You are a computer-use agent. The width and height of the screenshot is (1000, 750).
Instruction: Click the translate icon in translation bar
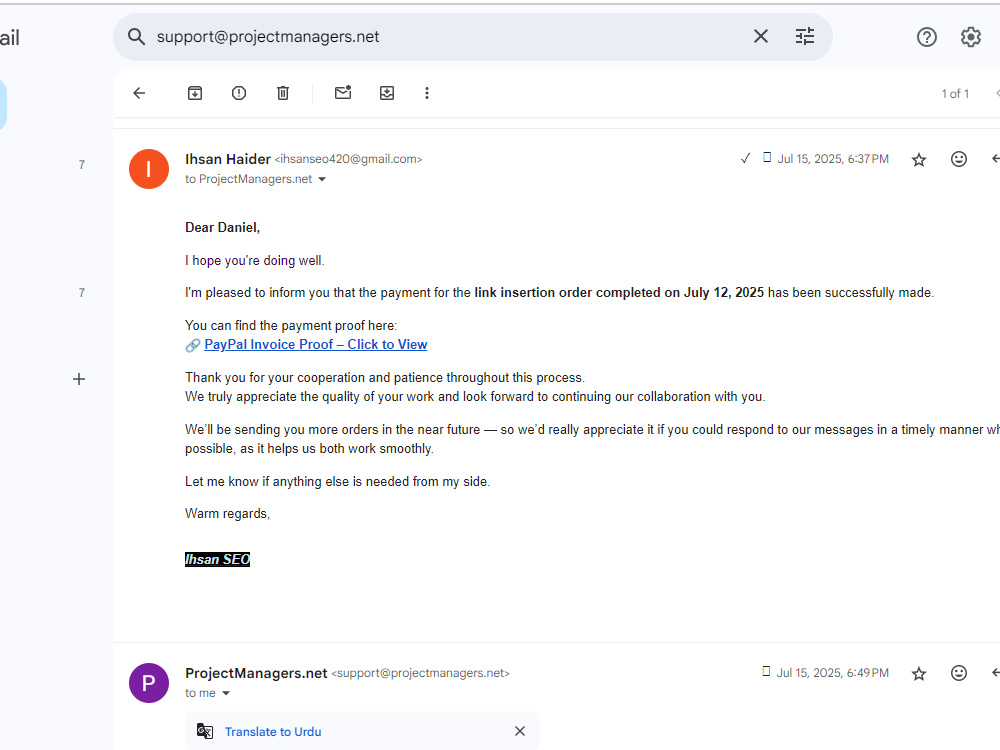[x=205, y=732]
